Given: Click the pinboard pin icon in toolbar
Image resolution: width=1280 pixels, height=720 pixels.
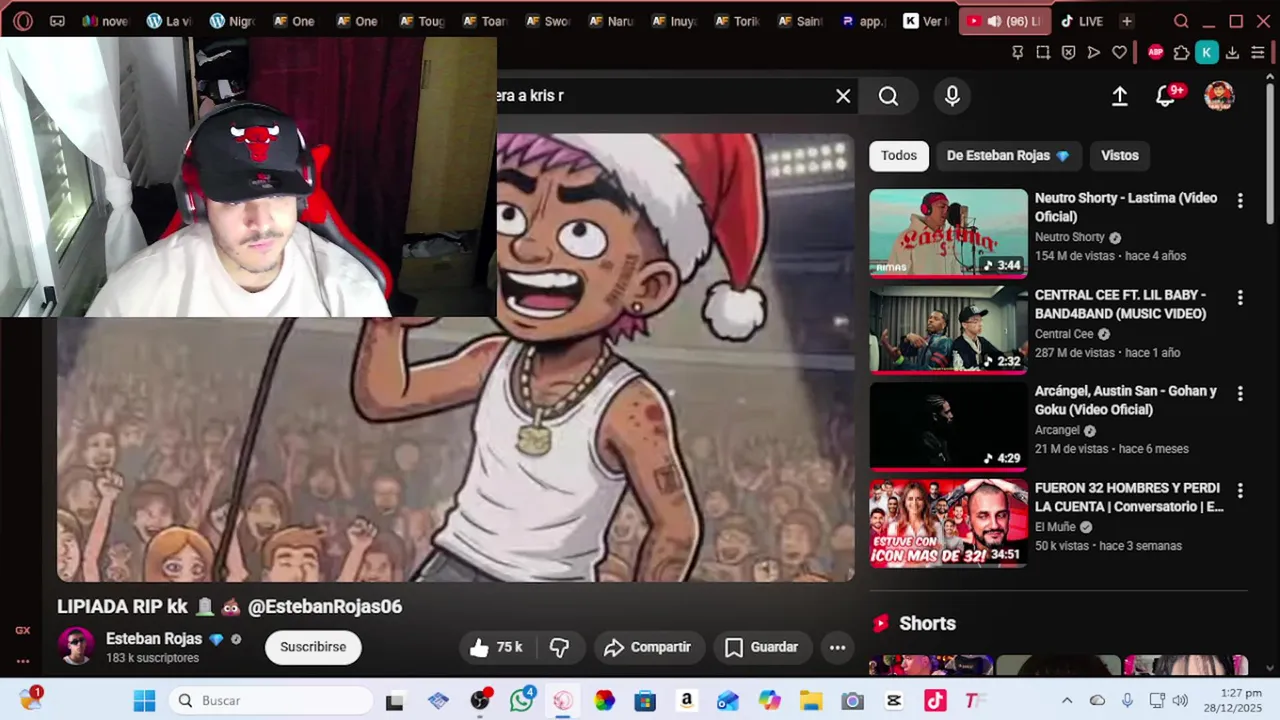Looking at the screenshot, I should click(x=1017, y=52).
